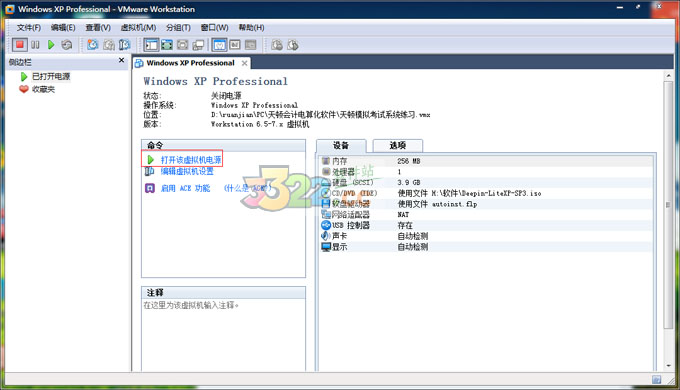Click the Capture Movie toolbar icon
Screen dimensions: 680x390
pyautogui.click(x=277, y=45)
